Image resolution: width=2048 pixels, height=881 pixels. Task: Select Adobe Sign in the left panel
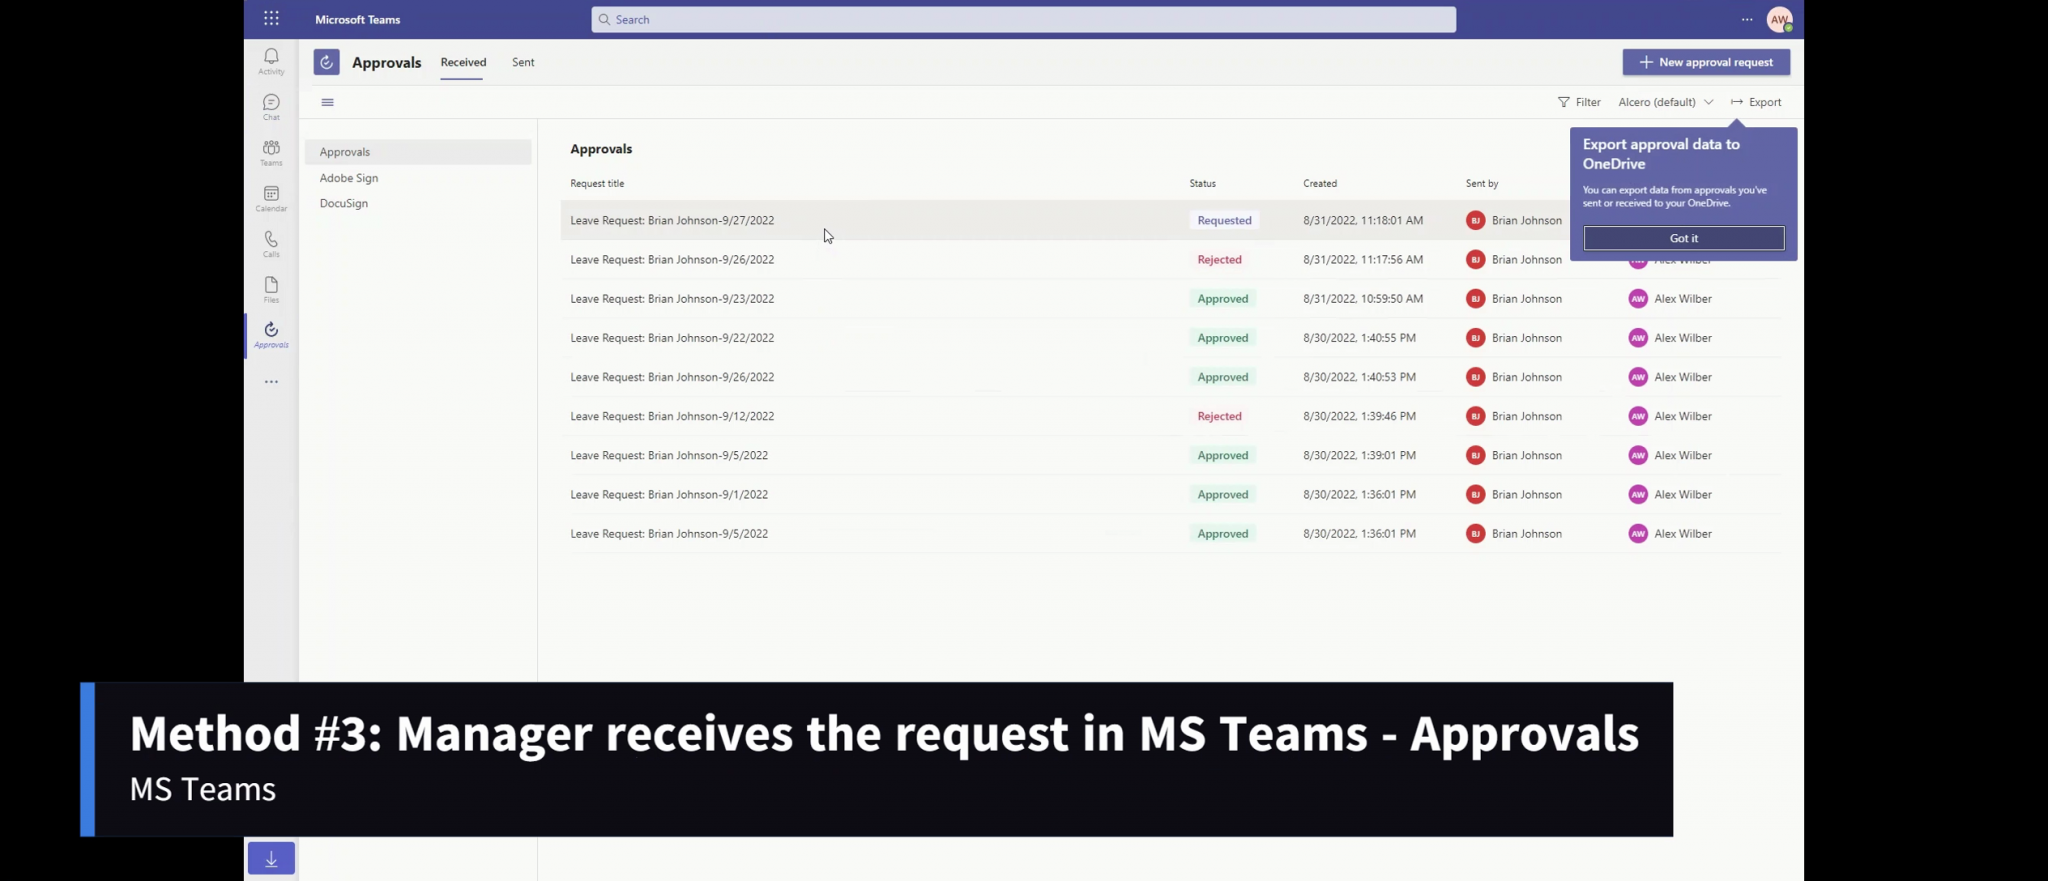click(349, 178)
